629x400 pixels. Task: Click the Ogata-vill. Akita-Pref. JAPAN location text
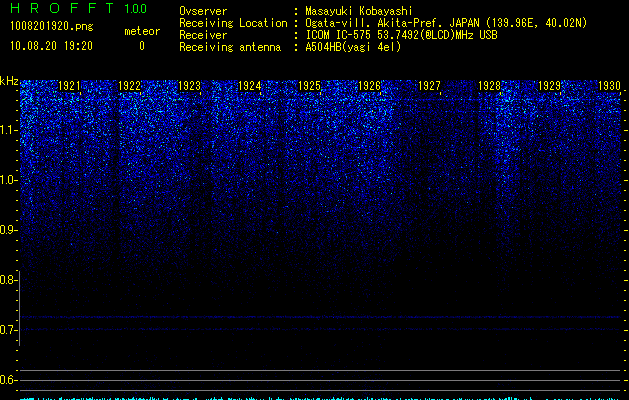446,23
